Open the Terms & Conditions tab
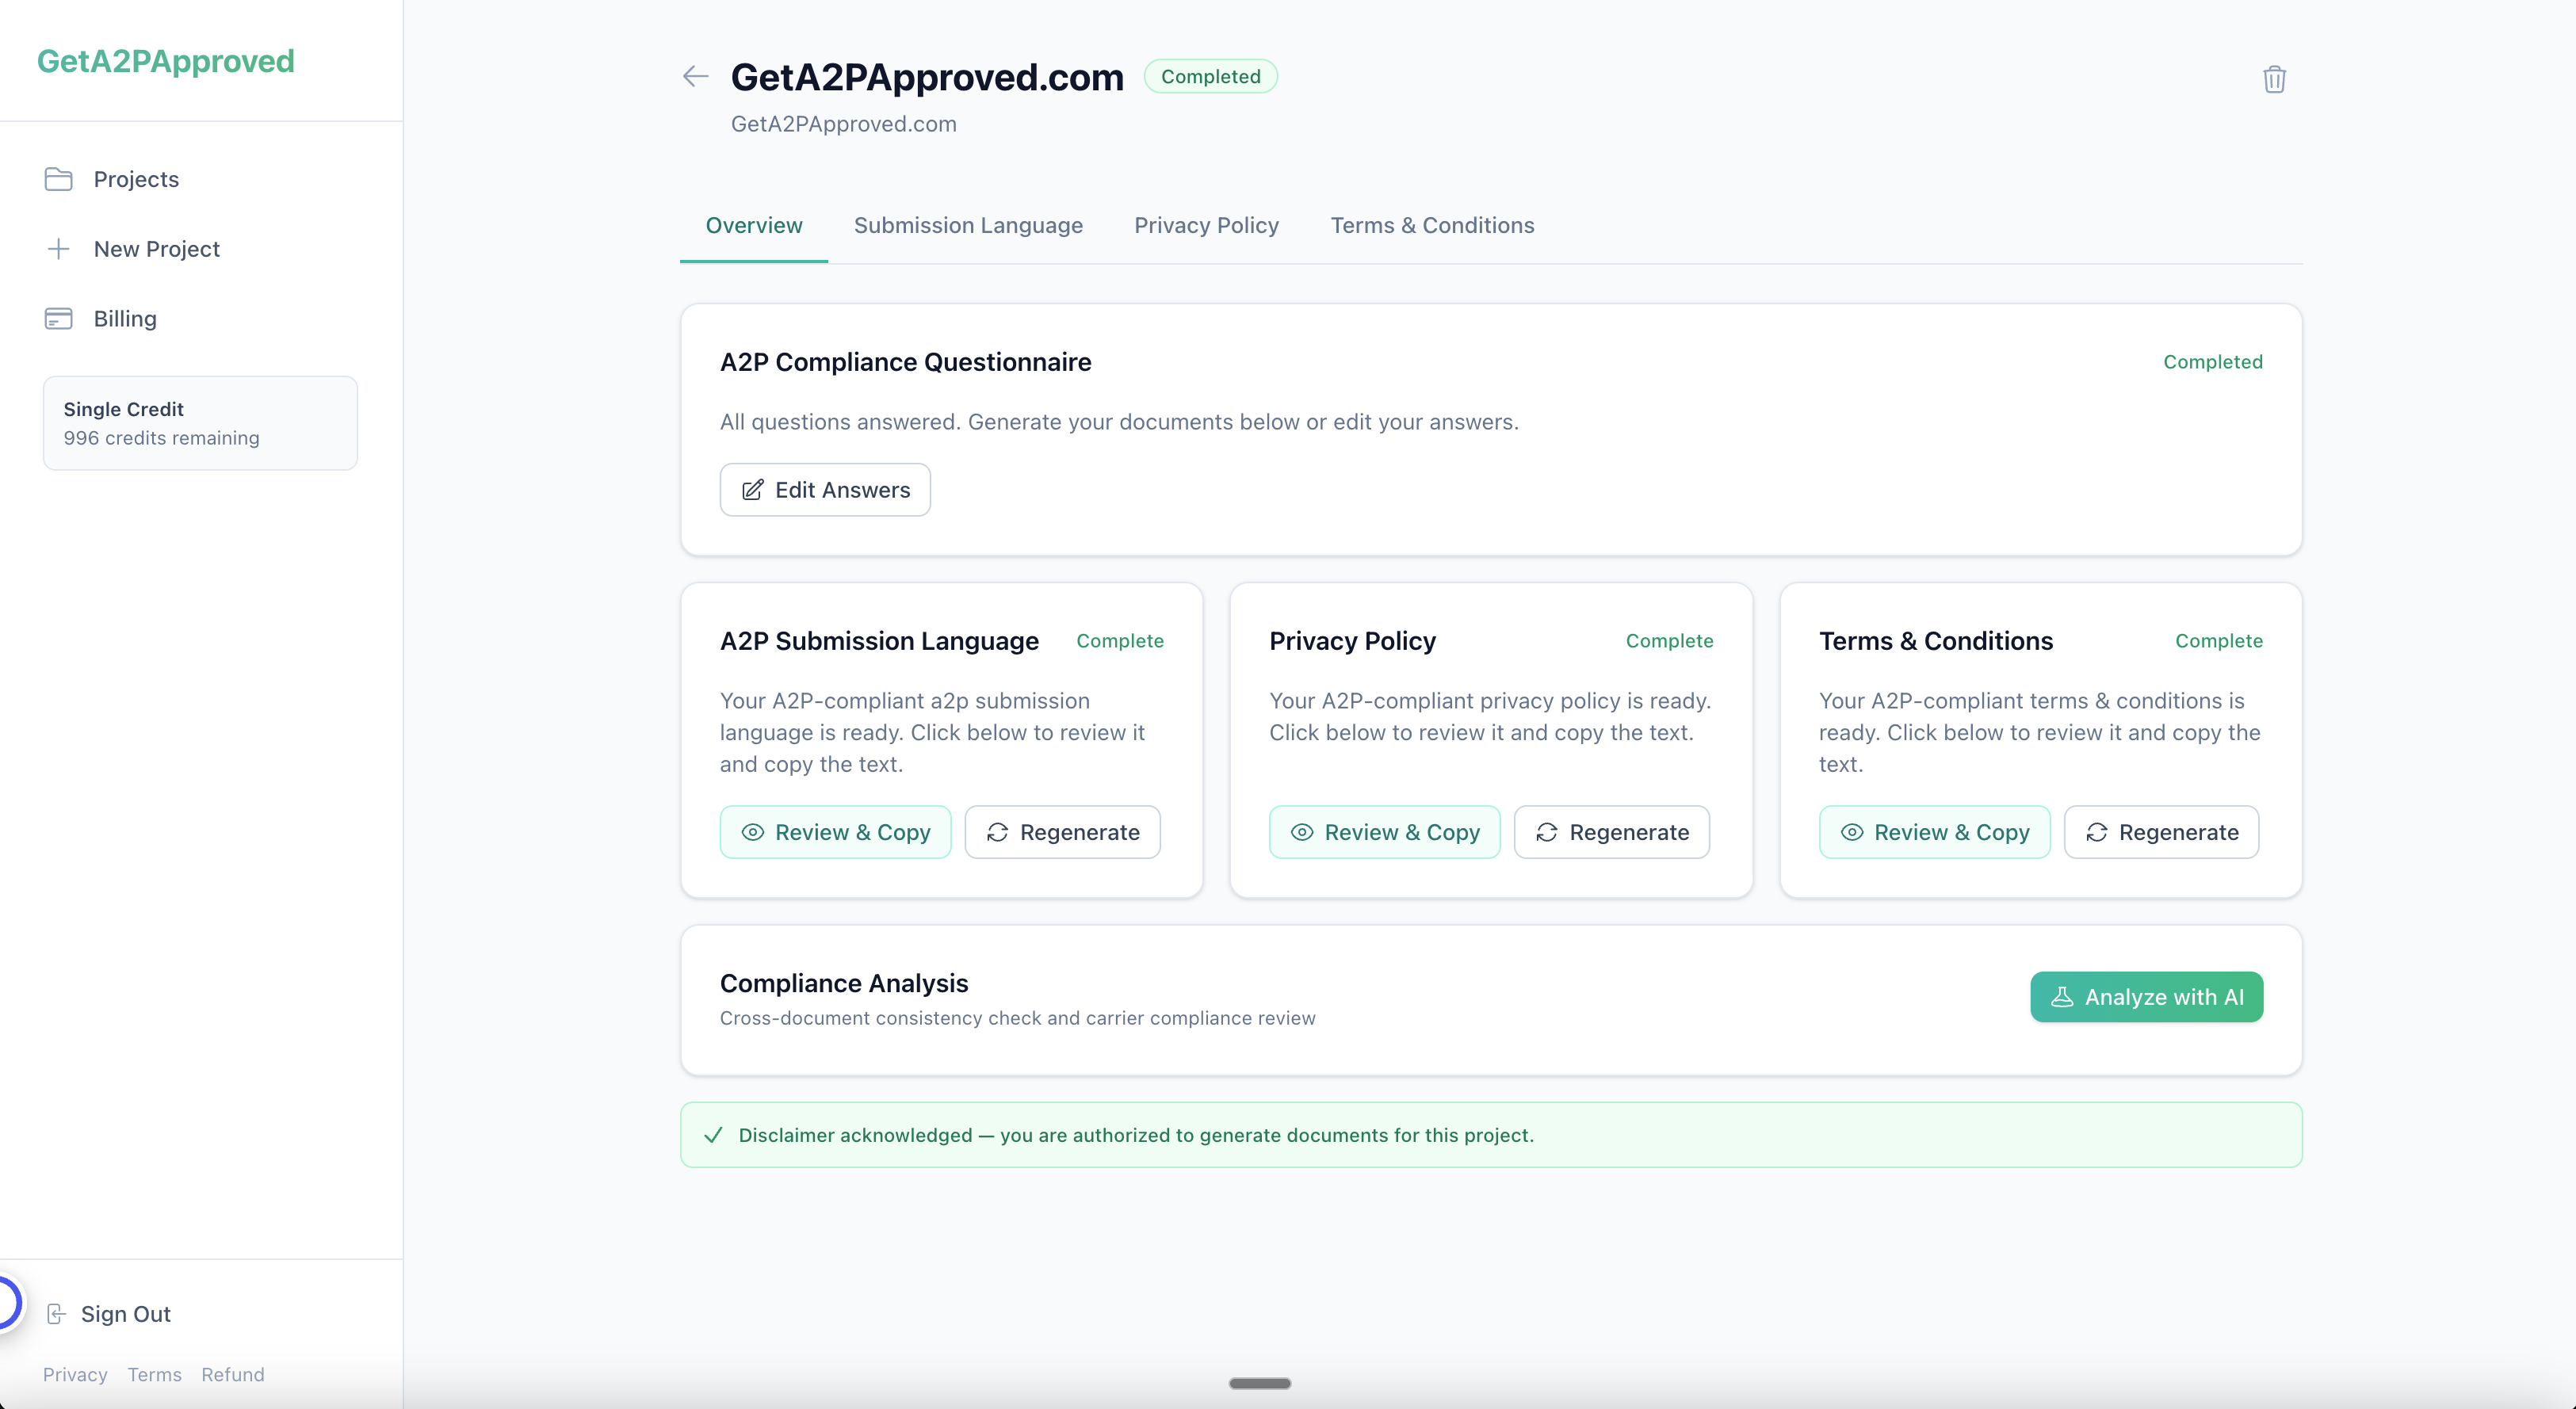Screen dimensions: 2576x1409 tap(1432, 225)
